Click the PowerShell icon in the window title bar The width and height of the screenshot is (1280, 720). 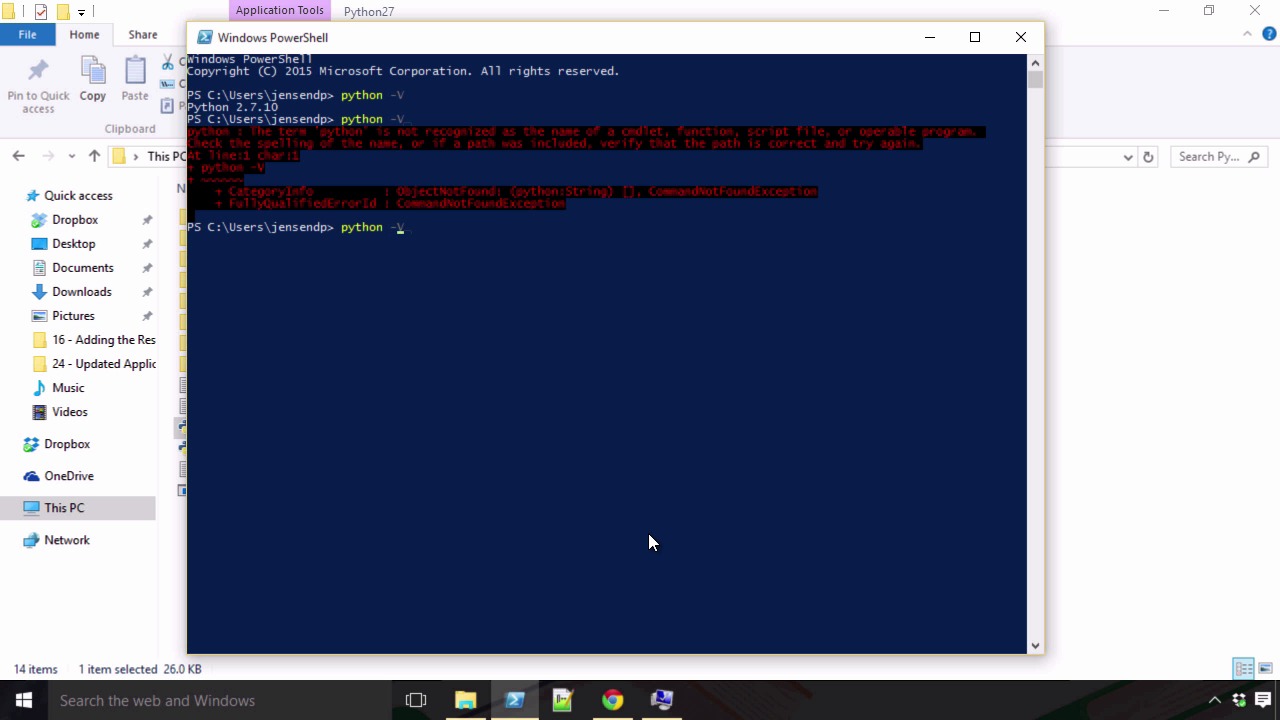coord(204,37)
